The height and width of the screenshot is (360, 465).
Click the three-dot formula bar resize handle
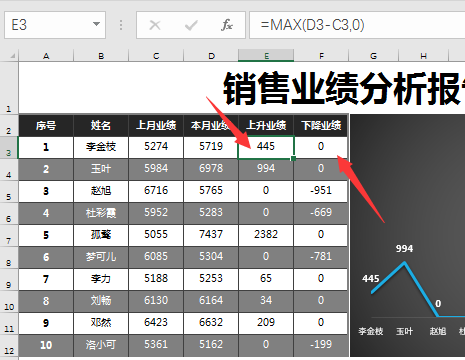coord(121,25)
